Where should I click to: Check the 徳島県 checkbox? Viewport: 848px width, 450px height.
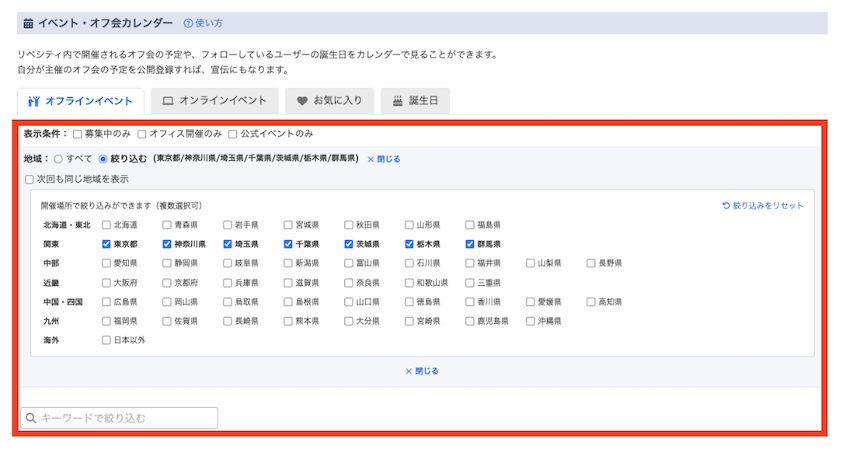pos(409,302)
